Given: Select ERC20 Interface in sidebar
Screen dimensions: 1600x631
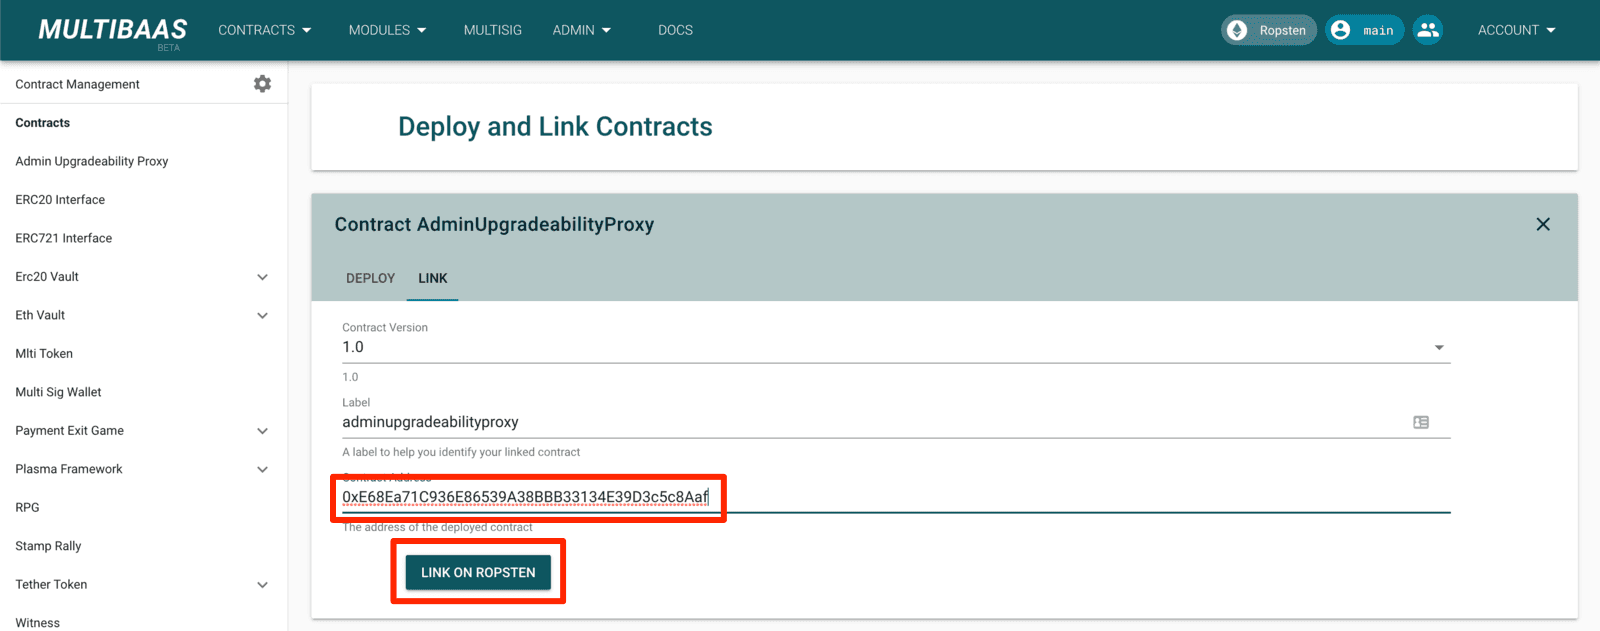Looking at the screenshot, I should coord(60,200).
